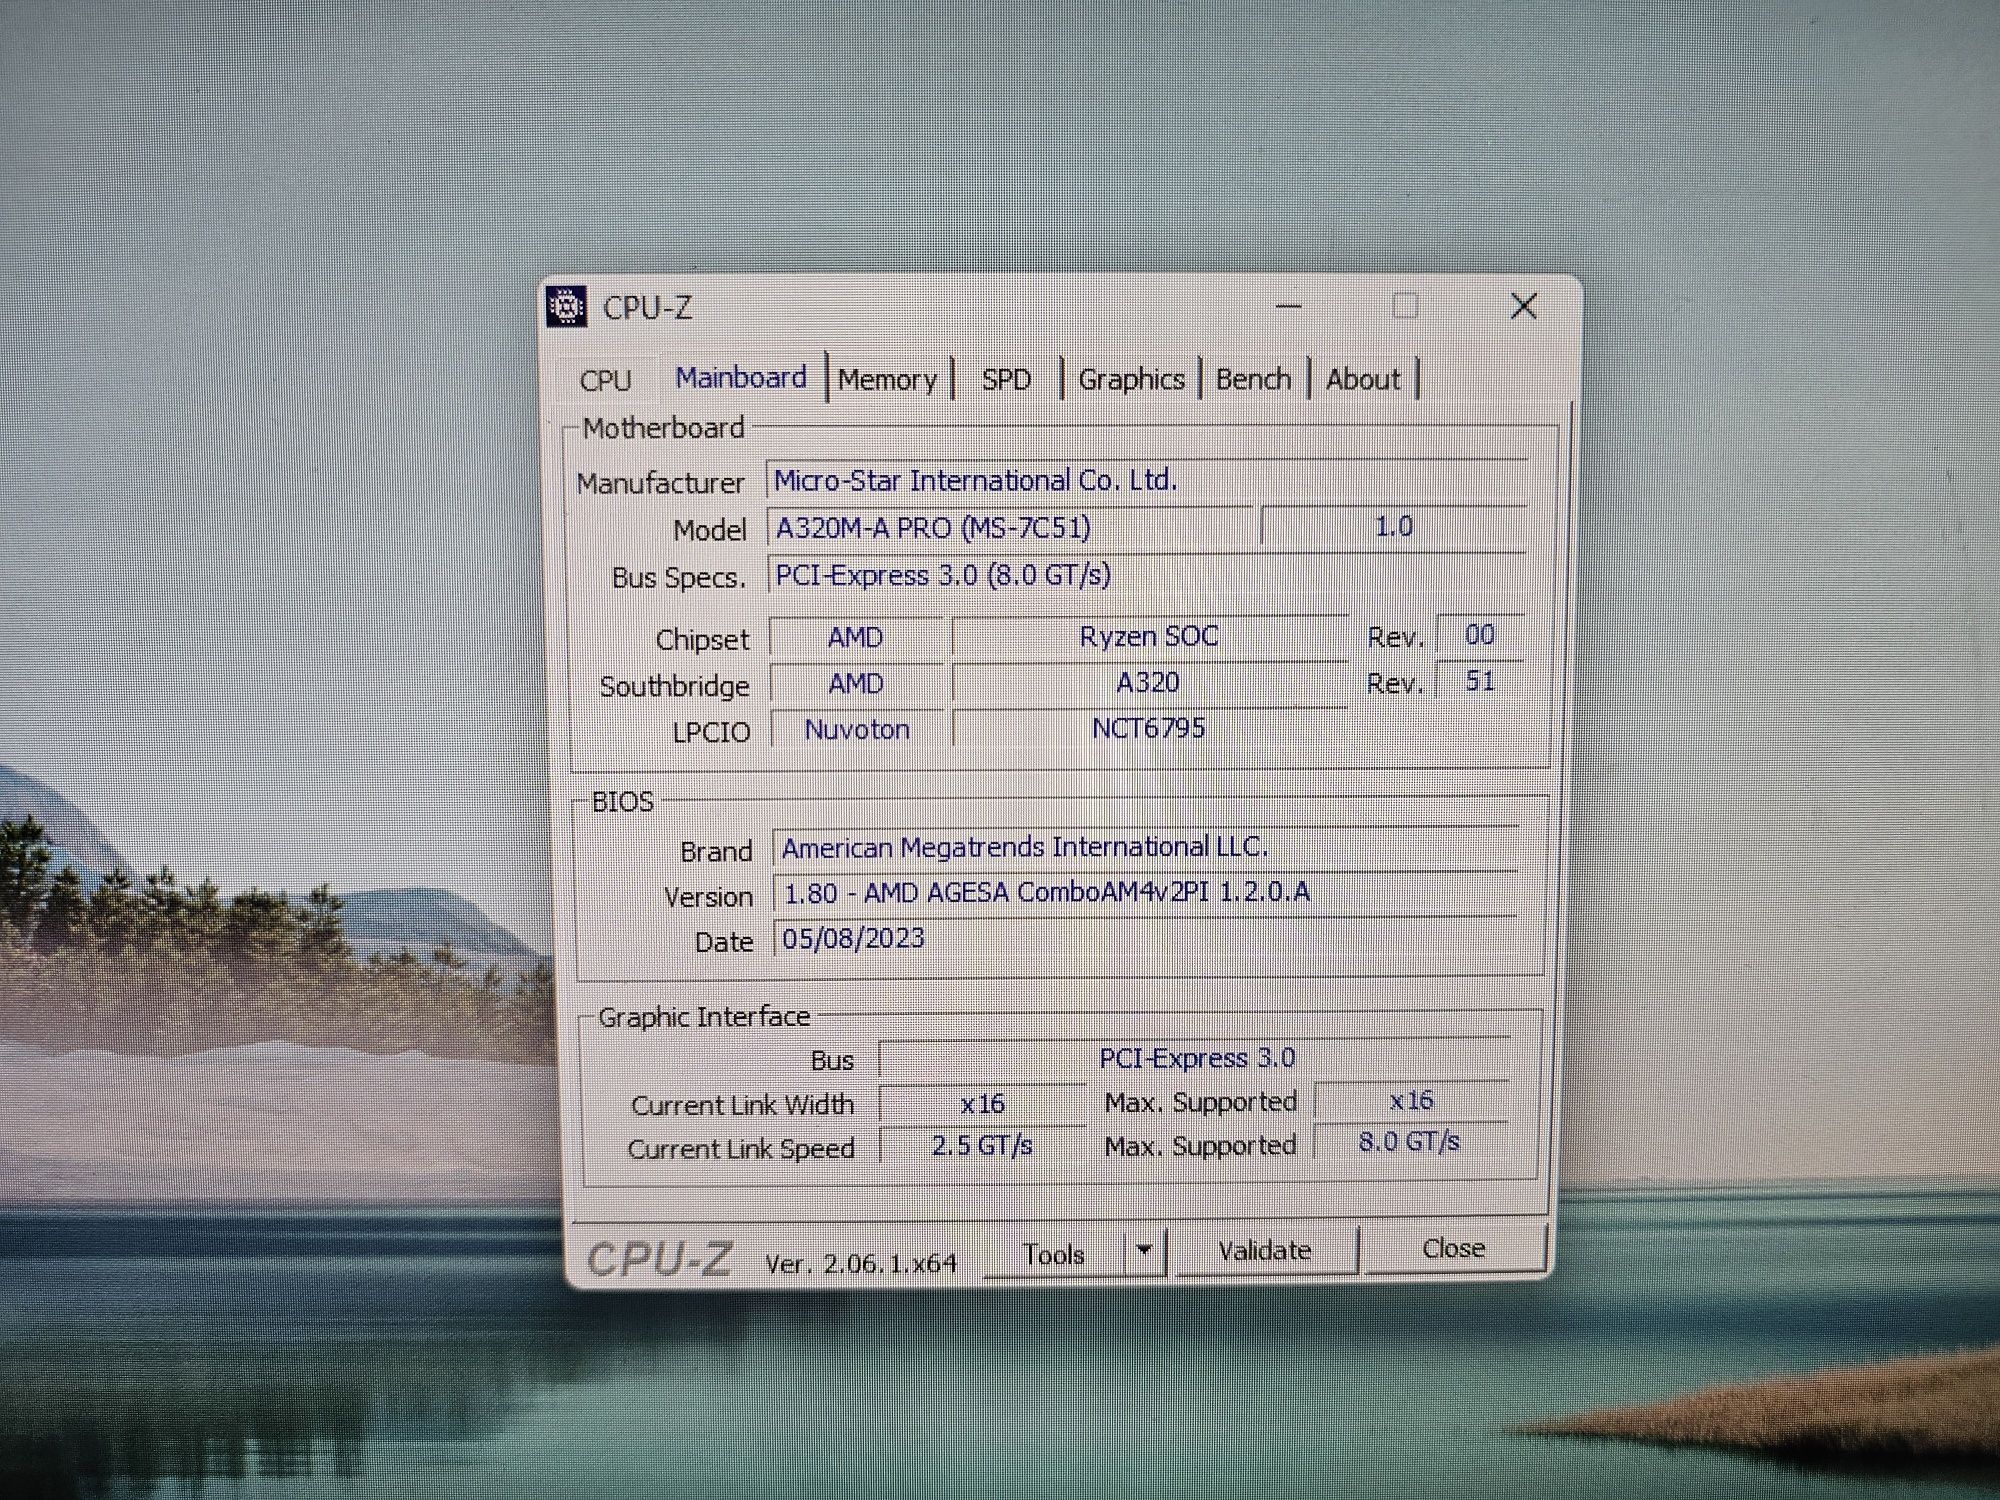
Task: Go to the Bench tab
Action: point(1253,380)
